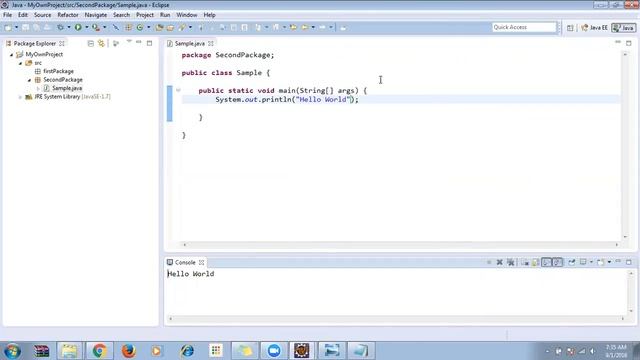The width and height of the screenshot is (640, 360).
Task: Open the Refactor menu
Action: [68, 15]
